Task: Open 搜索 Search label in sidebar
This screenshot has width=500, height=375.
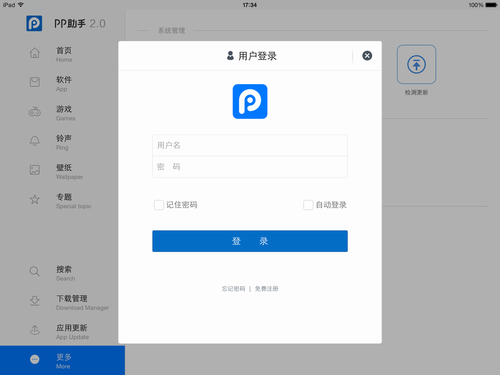Action: pyautogui.click(x=65, y=273)
